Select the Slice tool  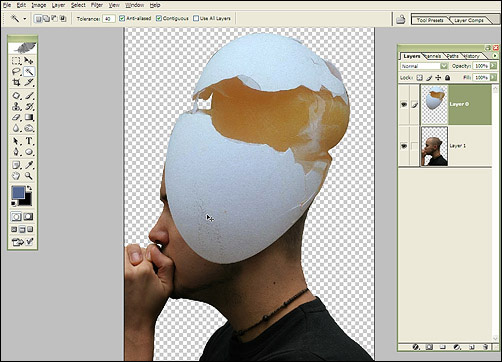tap(29, 82)
